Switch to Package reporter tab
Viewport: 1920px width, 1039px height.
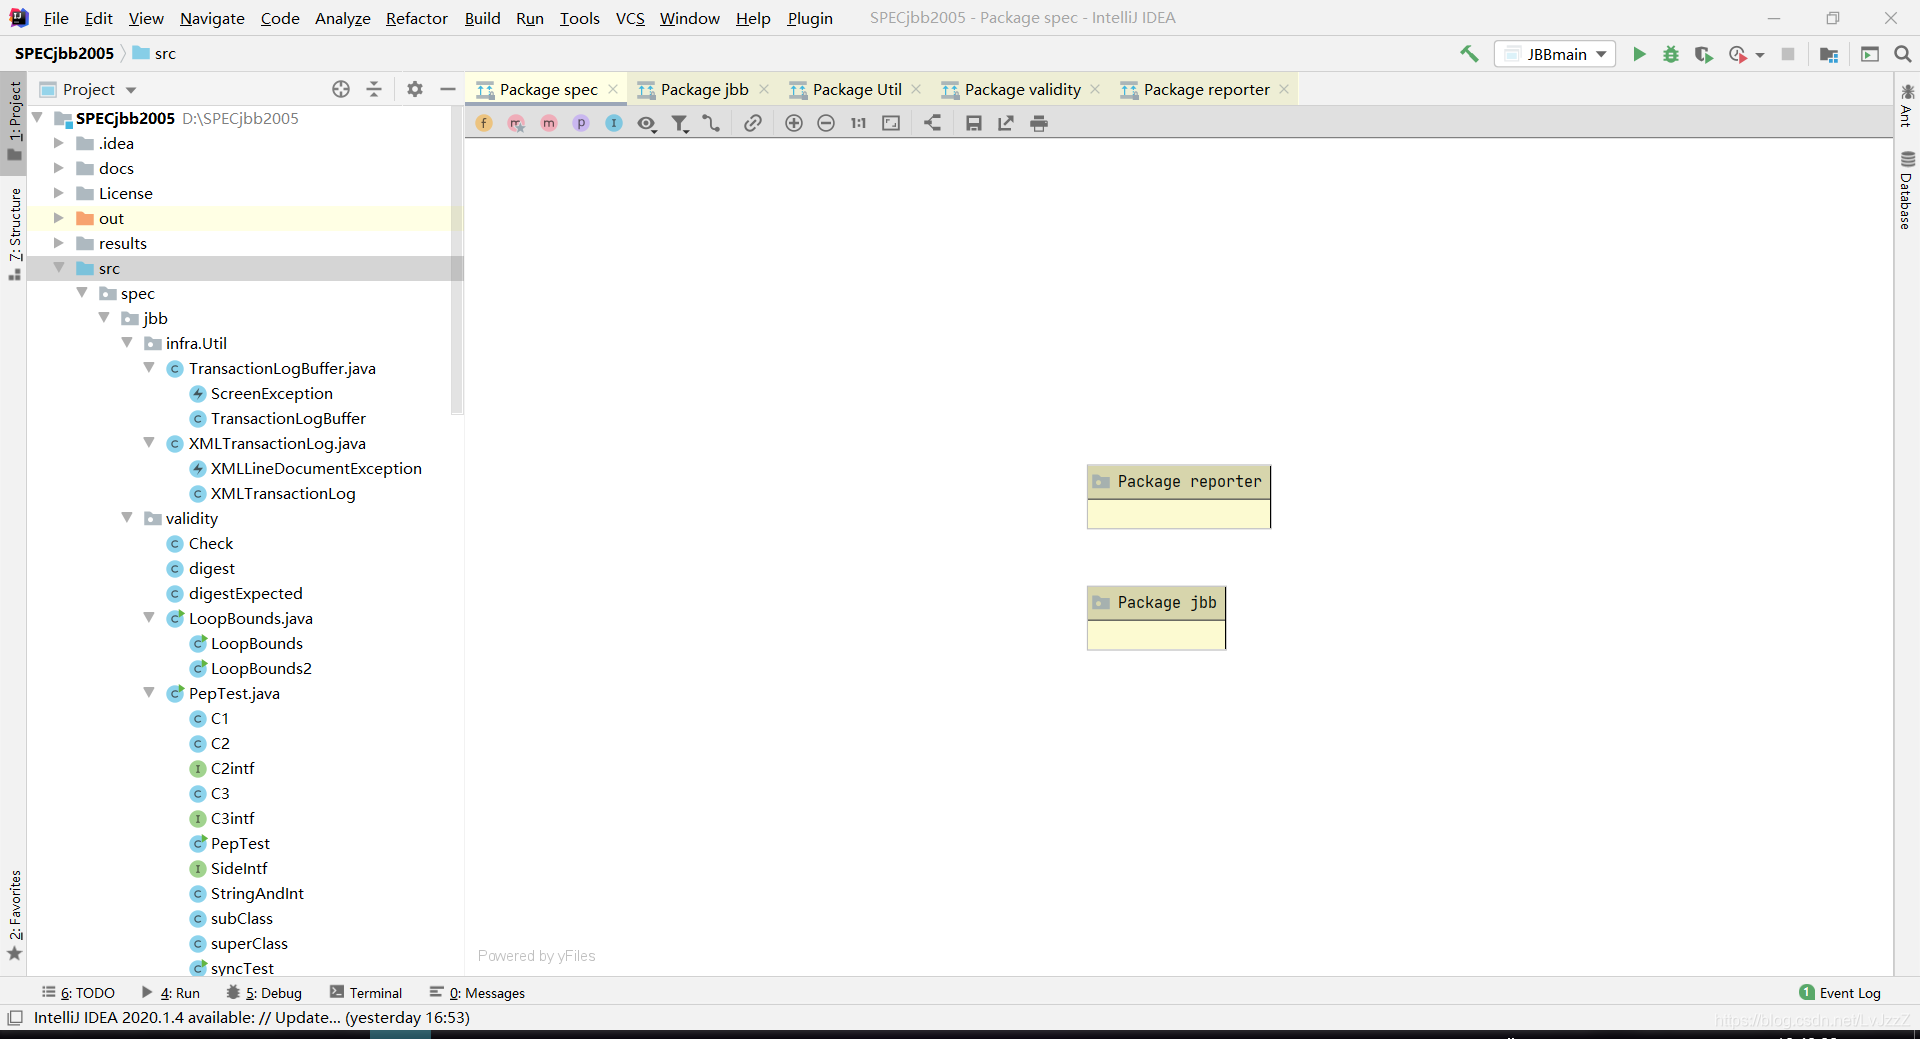coord(1206,89)
